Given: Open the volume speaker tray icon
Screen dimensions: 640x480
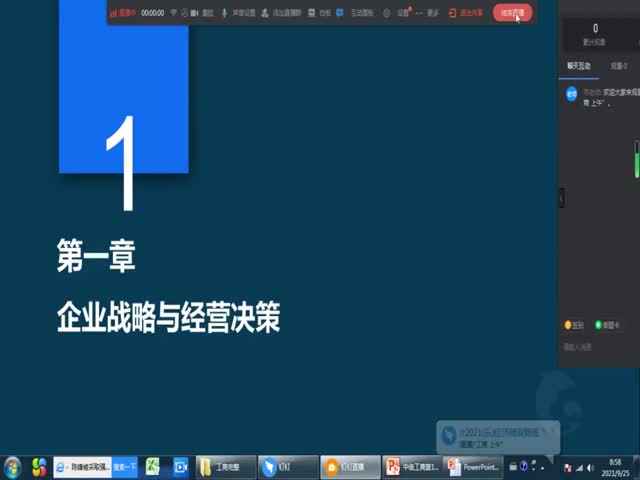Looking at the screenshot, I should coord(590,468).
